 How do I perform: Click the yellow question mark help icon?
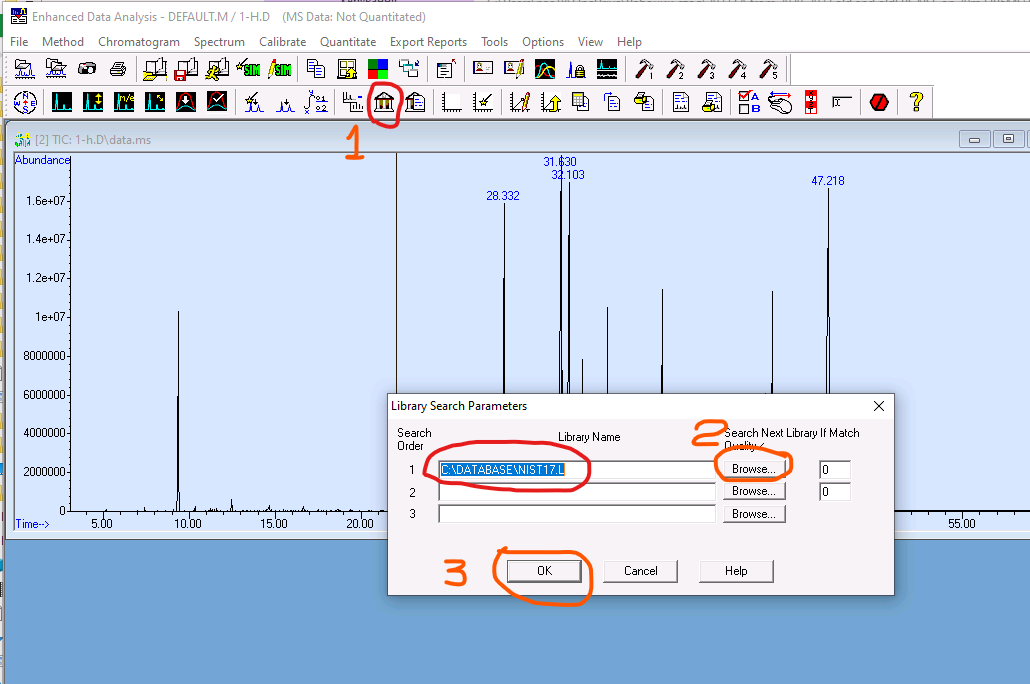[914, 102]
